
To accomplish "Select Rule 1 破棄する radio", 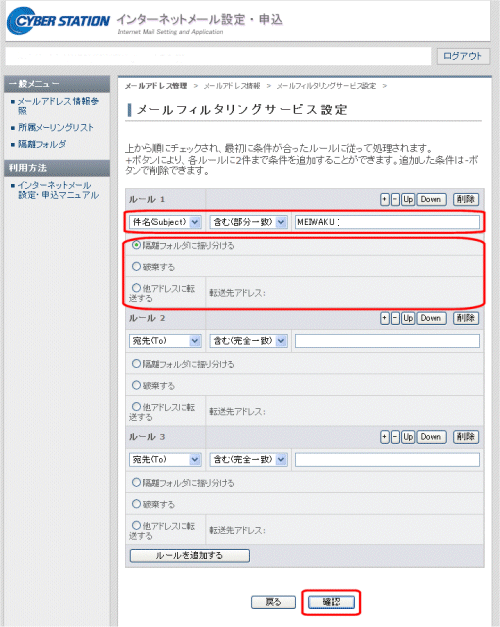I will [x=136, y=266].
